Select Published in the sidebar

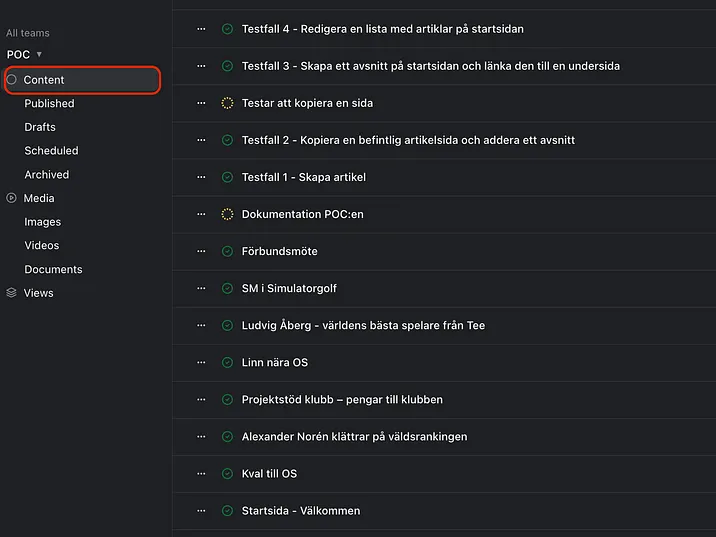click(49, 103)
